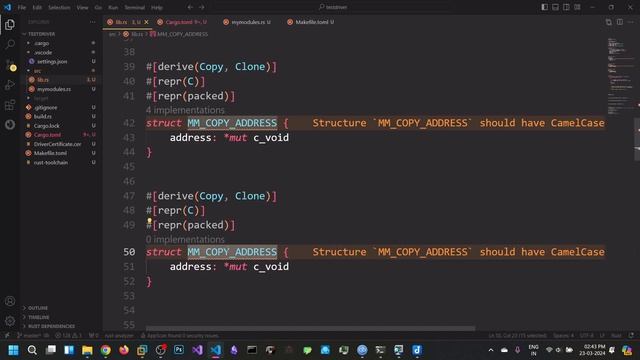
Task: Select lib.rs in the explorer tree
Action: (x=43, y=80)
